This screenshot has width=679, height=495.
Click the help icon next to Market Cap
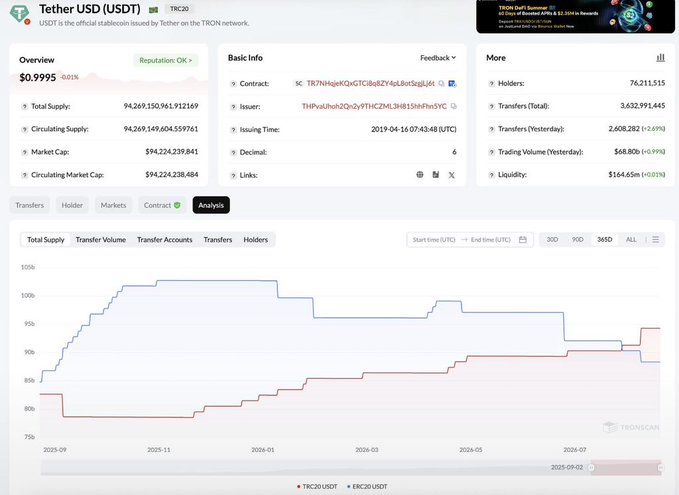[25, 152]
